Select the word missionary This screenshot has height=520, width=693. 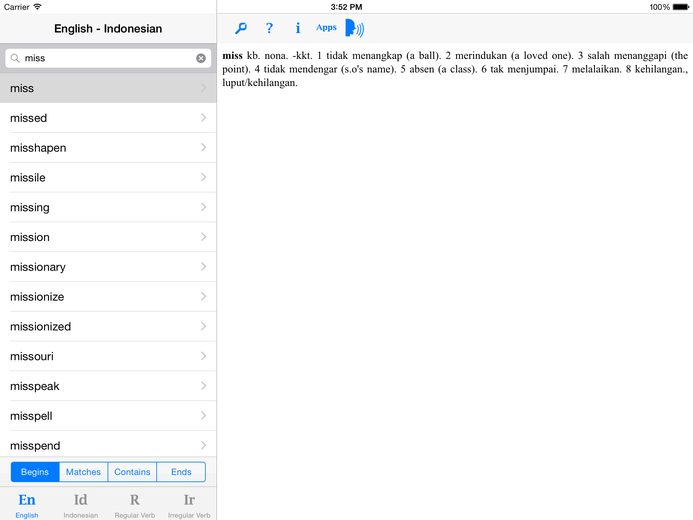[108, 267]
